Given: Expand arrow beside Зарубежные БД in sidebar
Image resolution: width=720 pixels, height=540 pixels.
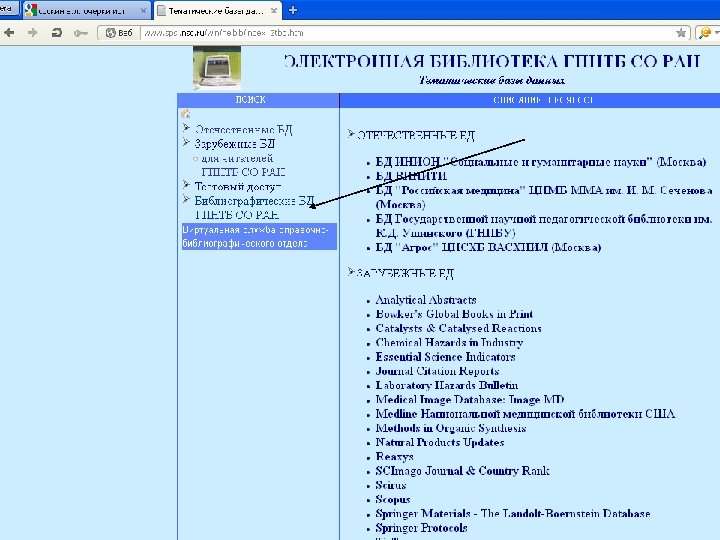Looking at the screenshot, I should [x=186, y=142].
